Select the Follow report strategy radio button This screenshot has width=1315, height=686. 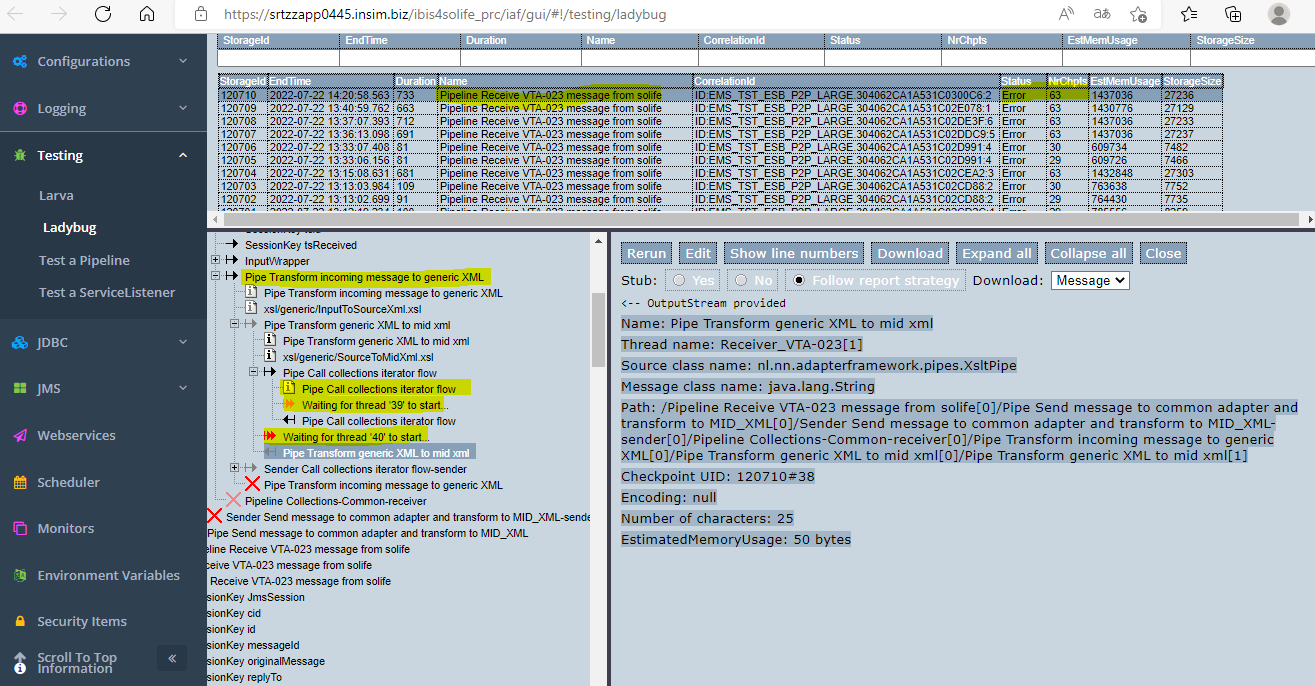pos(798,281)
